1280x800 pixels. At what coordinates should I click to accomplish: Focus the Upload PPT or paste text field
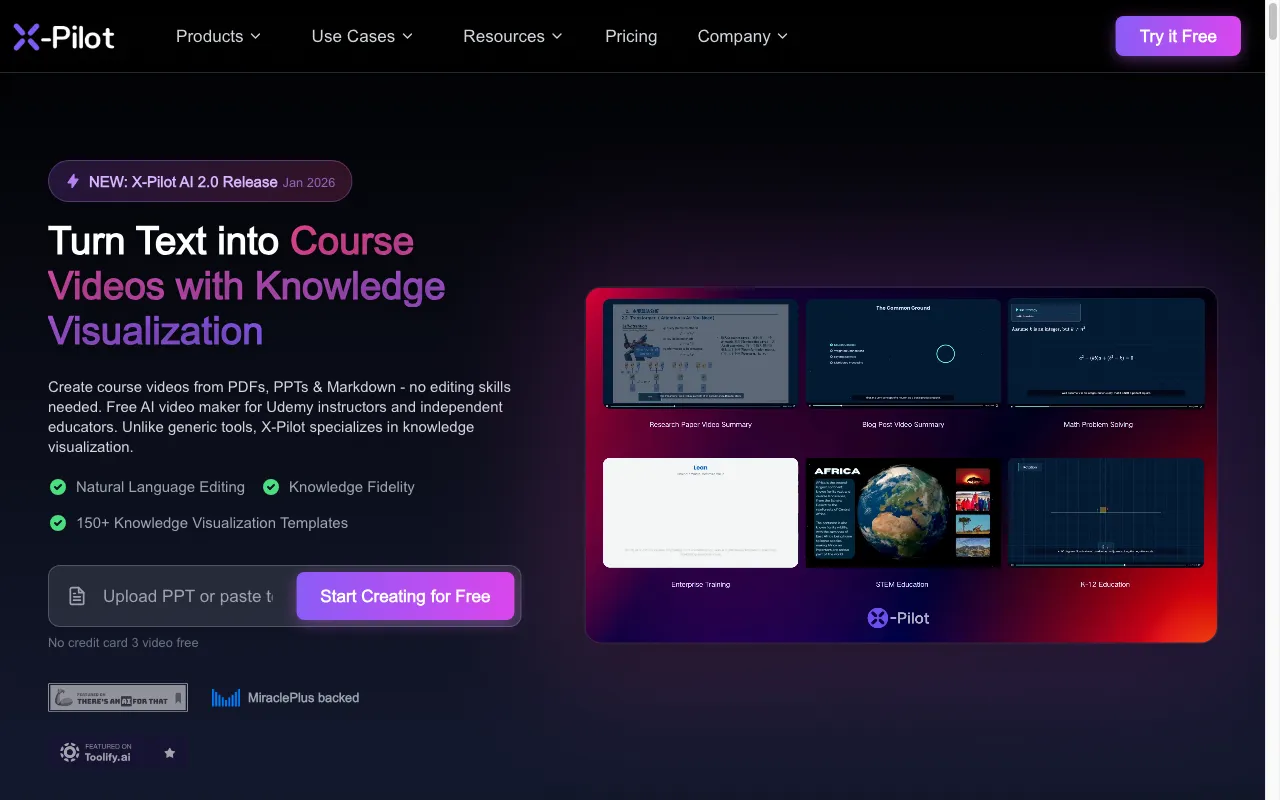[x=187, y=596]
